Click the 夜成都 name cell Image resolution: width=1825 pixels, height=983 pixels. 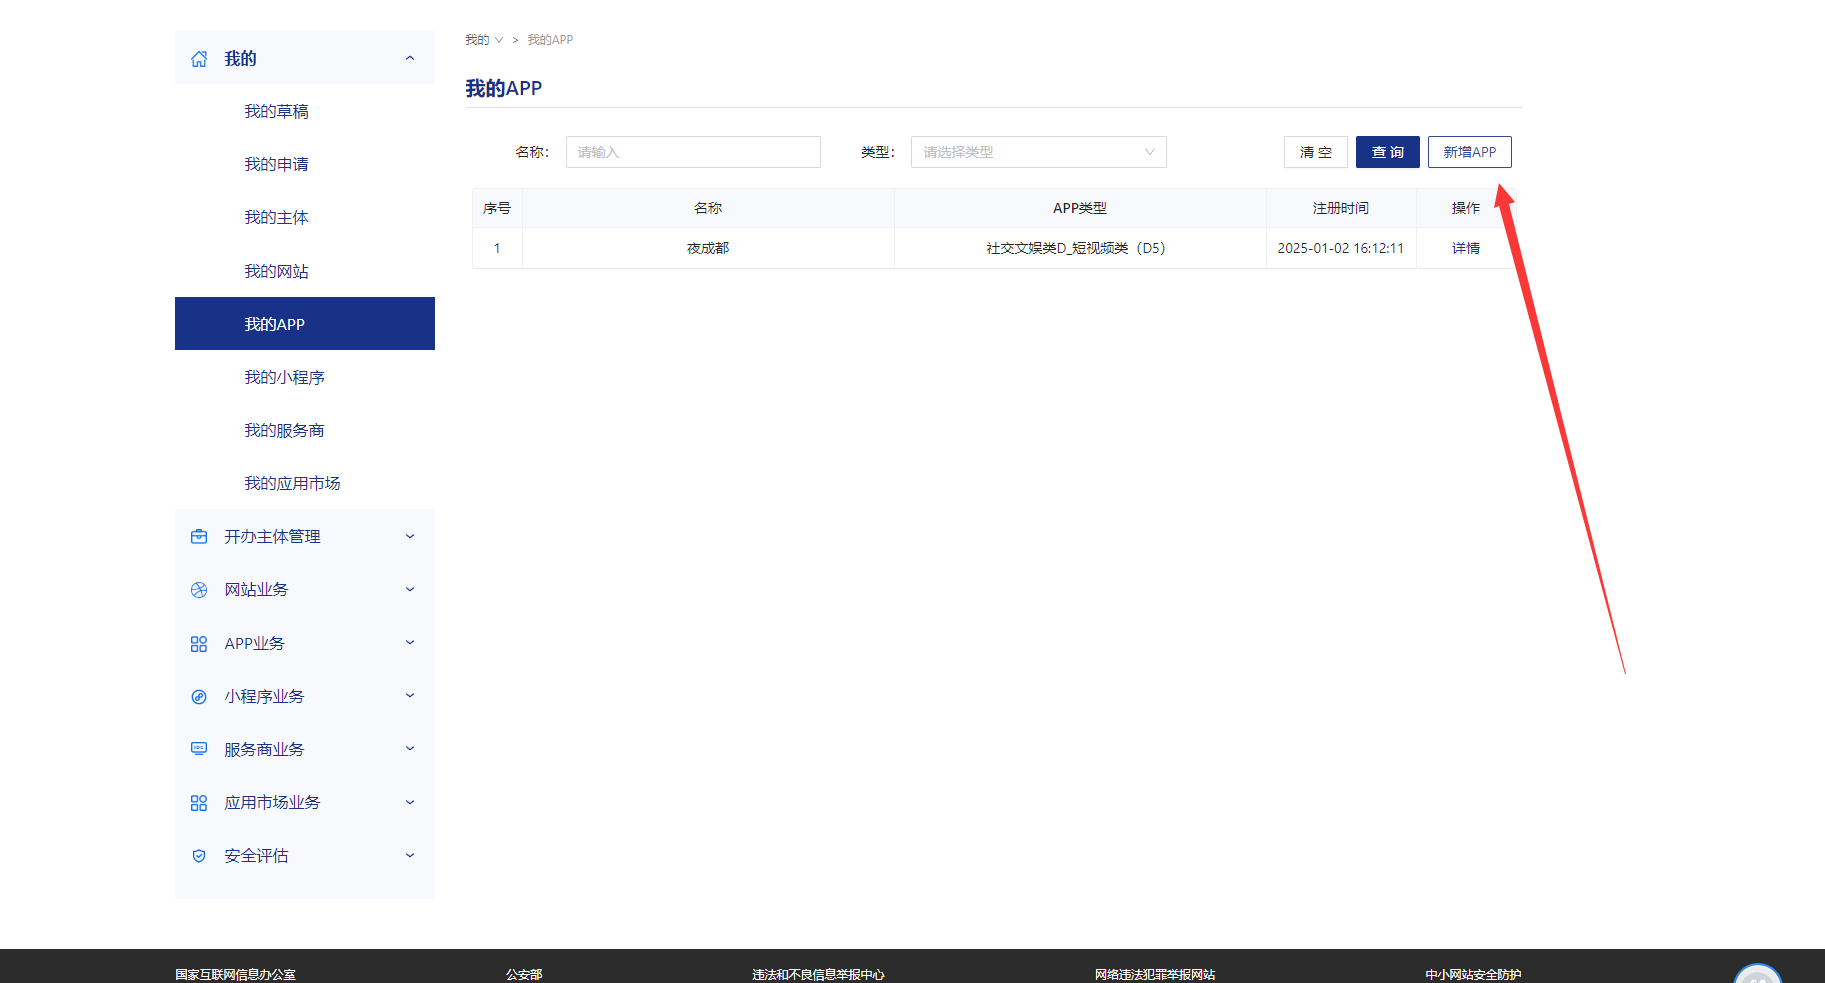point(708,248)
